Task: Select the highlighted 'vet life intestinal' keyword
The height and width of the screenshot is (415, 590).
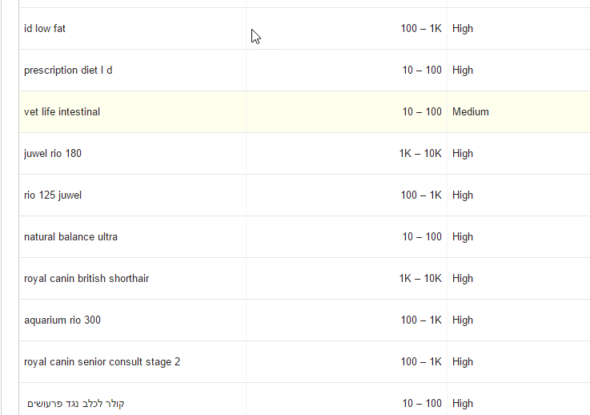Action: (62, 112)
